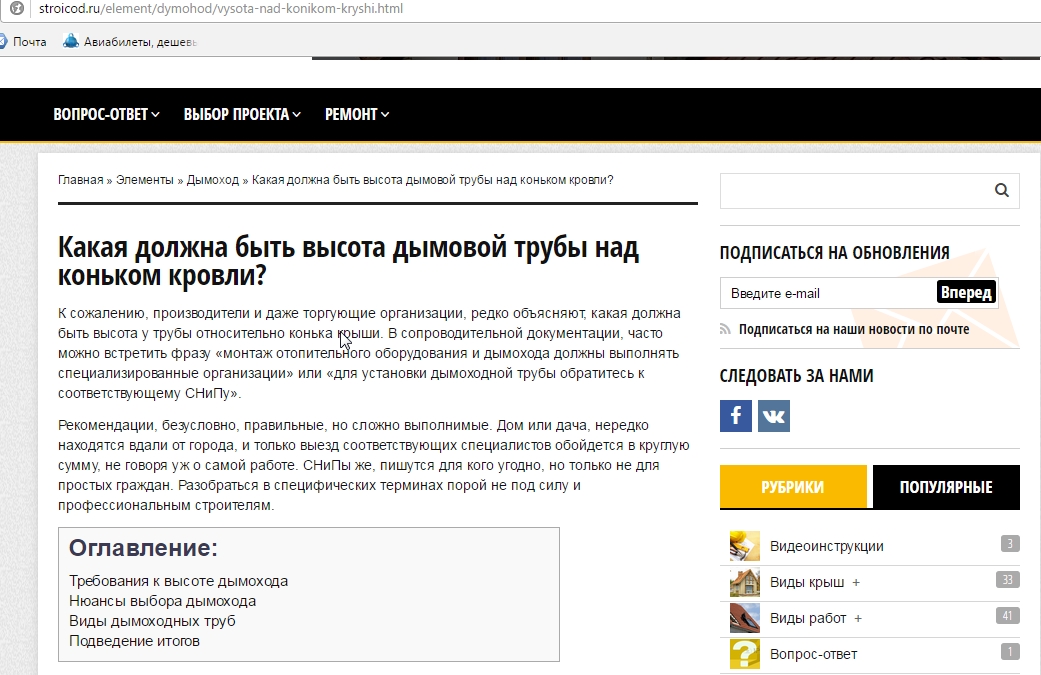Click the Виды работ count badge 41
This screenshot has width=1041, height=675.
point(1008,615)
